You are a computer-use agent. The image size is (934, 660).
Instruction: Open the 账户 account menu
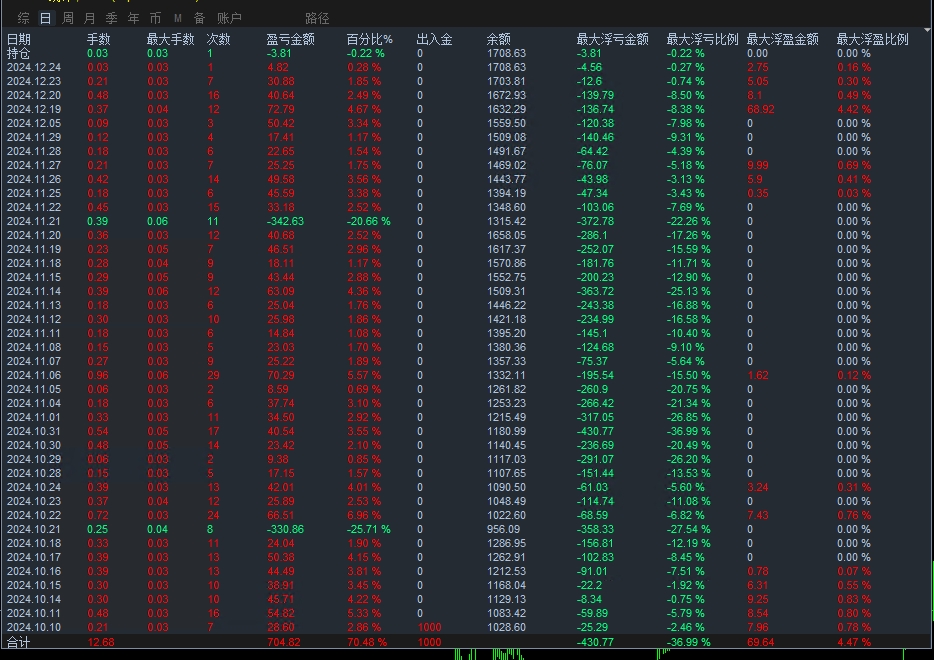(230, 17)
